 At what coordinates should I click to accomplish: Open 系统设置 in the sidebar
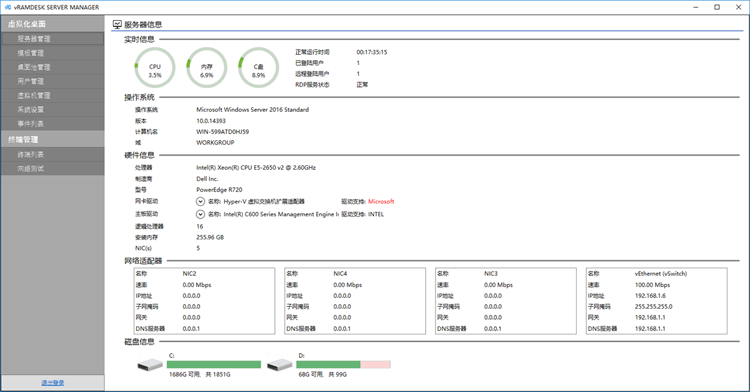pos(53,109)
